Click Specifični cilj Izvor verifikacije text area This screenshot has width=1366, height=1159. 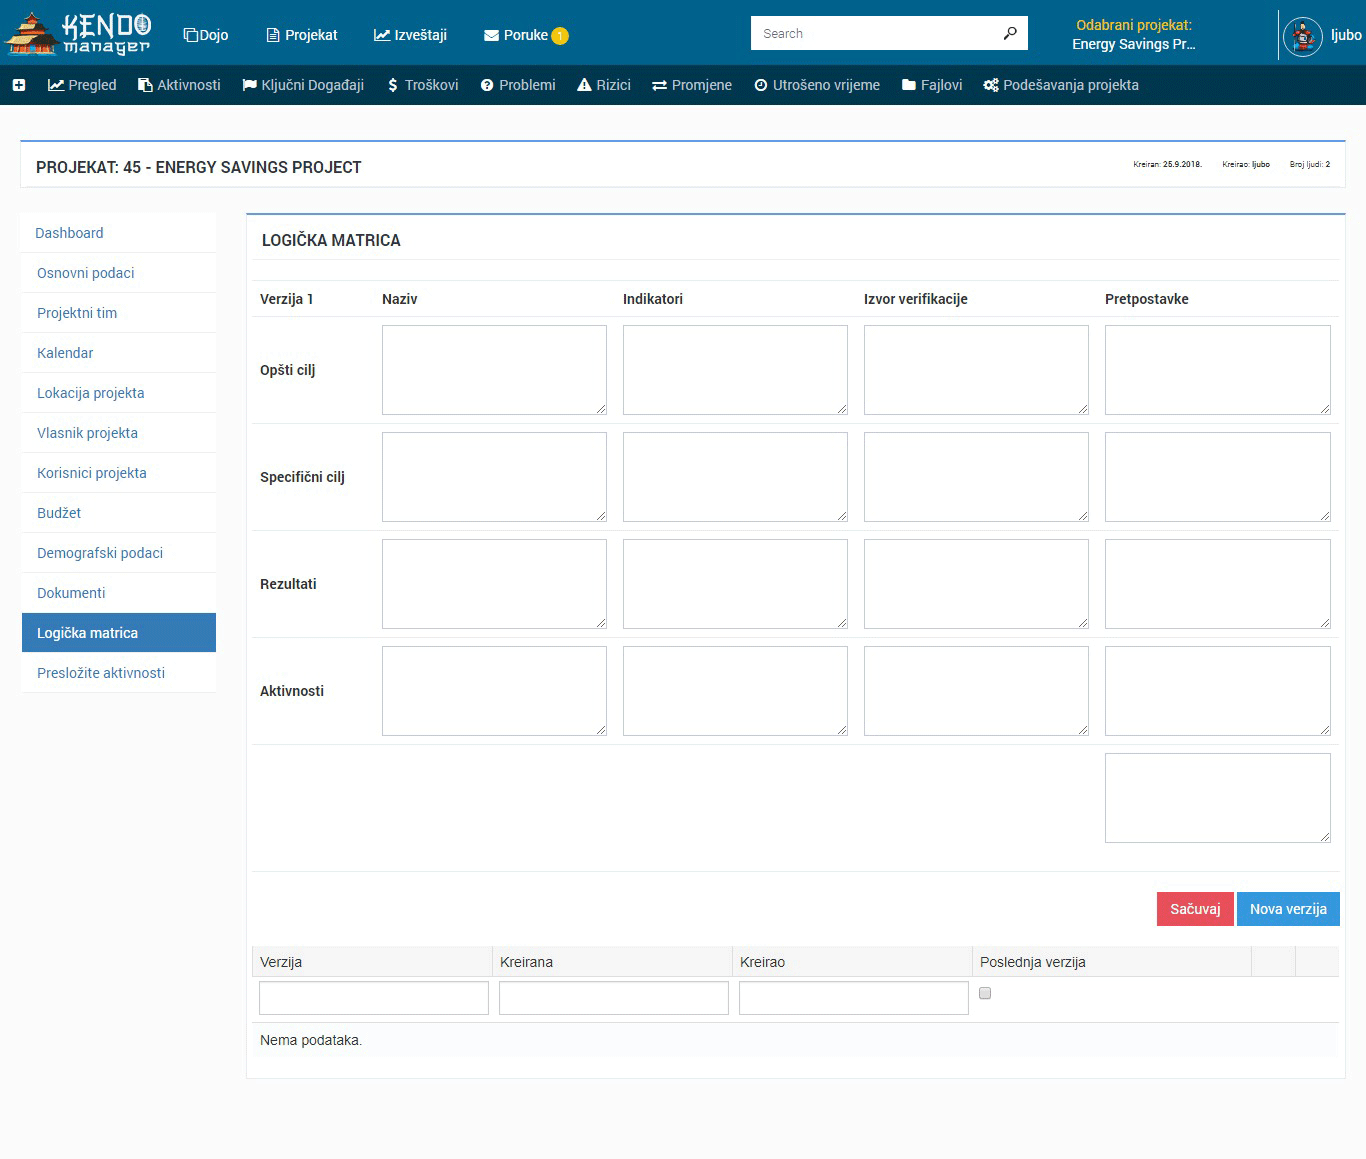tap(976, 477)
